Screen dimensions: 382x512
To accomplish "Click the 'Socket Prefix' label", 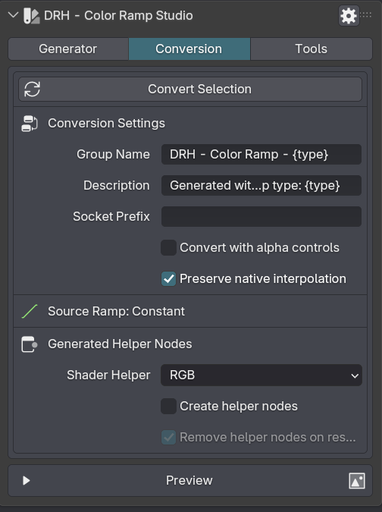I will tap(111, 217).
